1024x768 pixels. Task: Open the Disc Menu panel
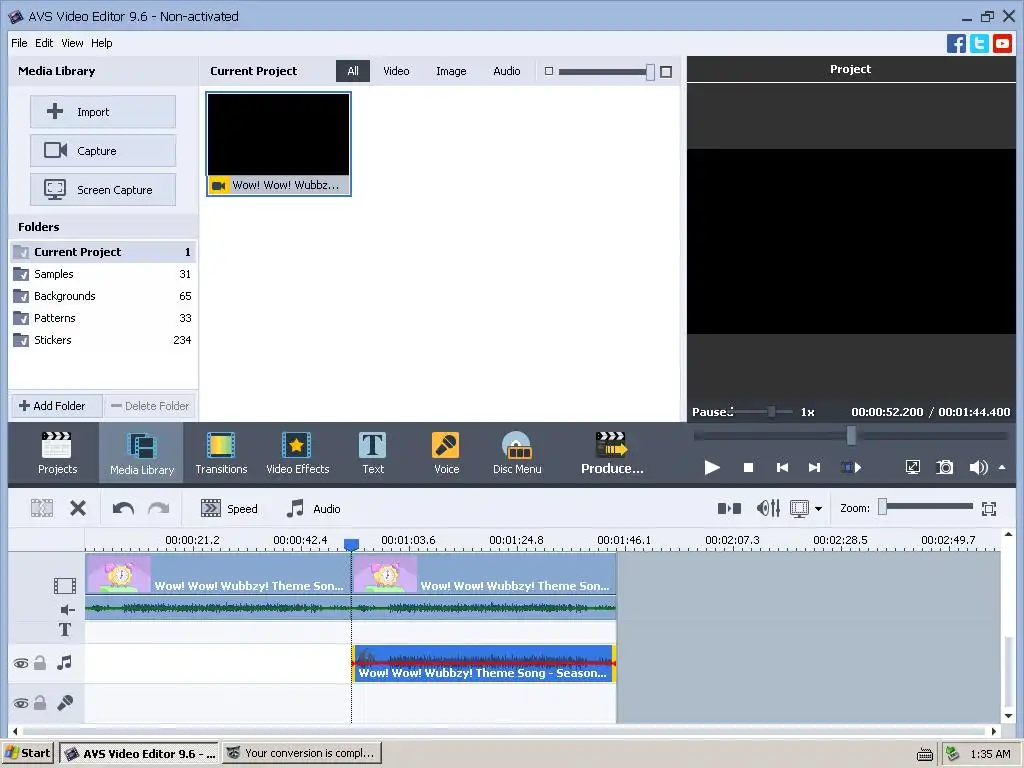(517, 453)
